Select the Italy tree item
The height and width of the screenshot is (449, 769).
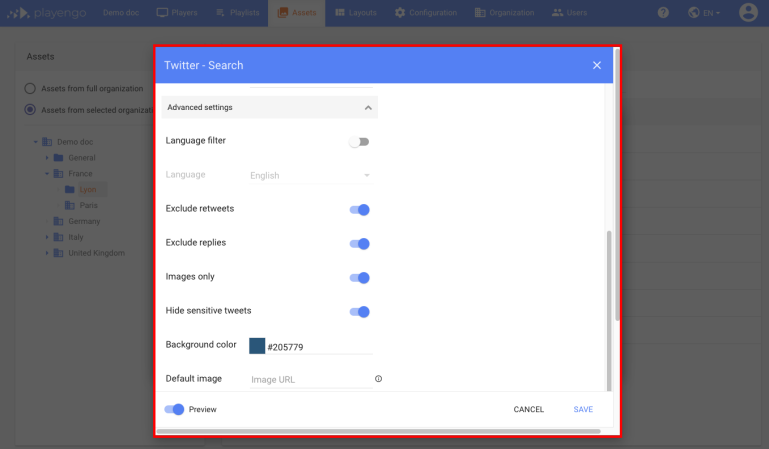[x=76, y=237]
